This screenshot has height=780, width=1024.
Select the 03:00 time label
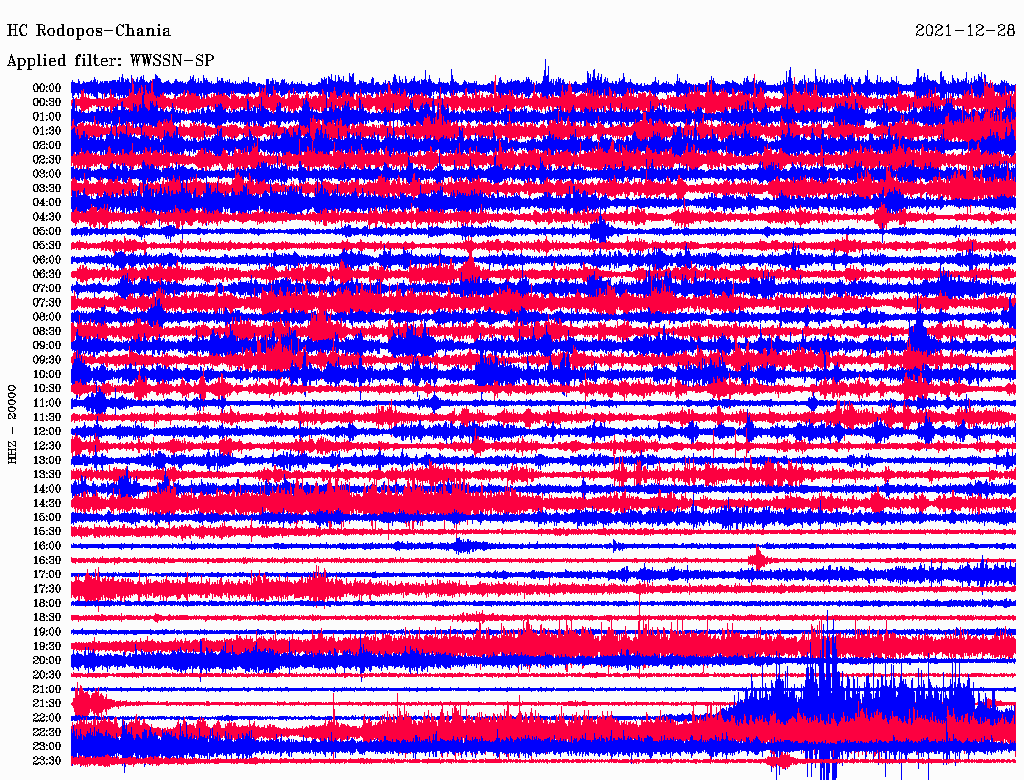click(x=47, y=174)
